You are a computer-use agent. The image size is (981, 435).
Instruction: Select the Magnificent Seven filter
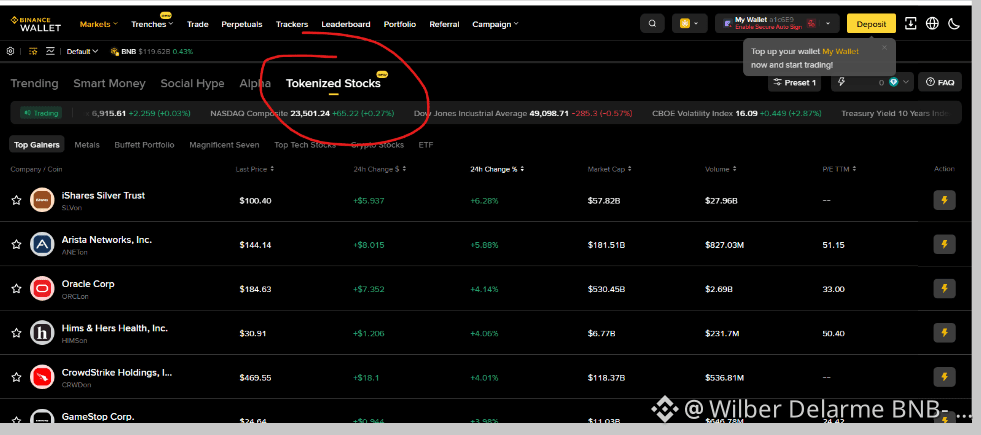(x=224, y=145)
